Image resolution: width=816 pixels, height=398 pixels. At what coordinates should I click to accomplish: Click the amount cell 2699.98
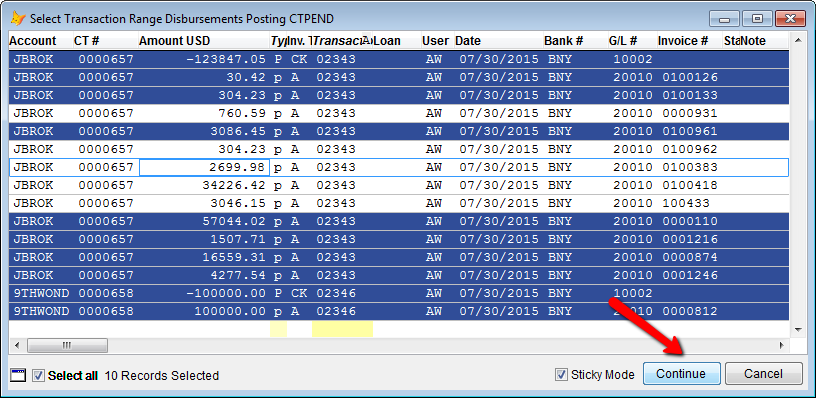pyautogui.click(x=205, y=168)
